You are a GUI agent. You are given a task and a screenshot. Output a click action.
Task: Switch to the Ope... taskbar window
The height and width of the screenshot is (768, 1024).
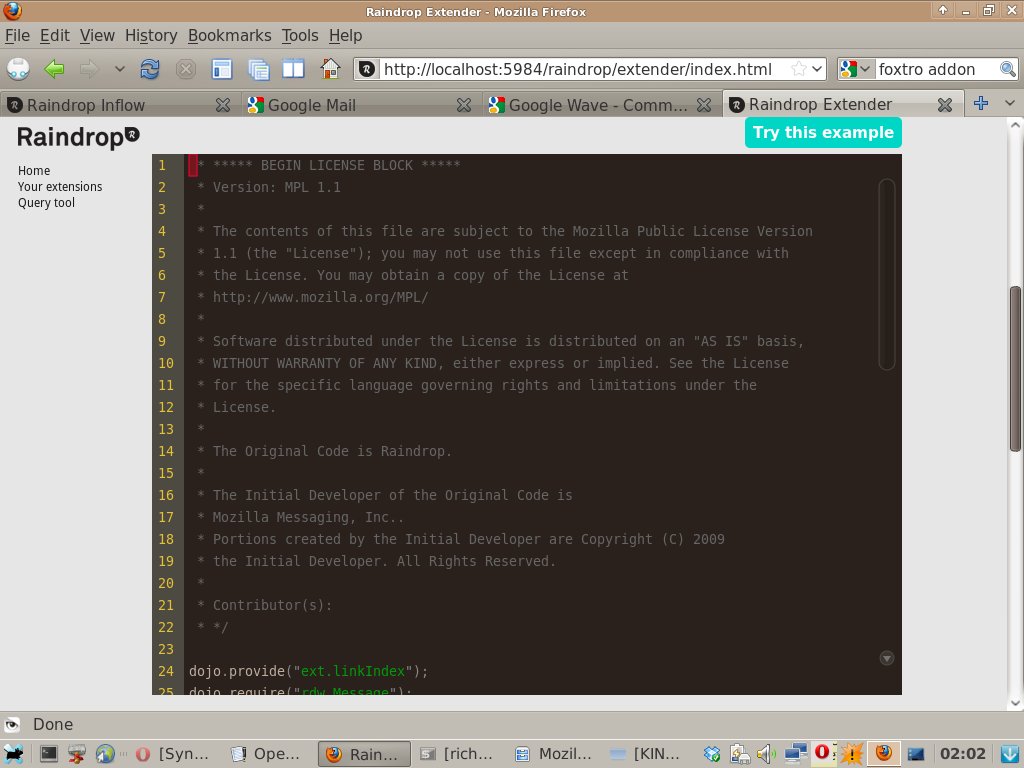click(x=267, y=754)
